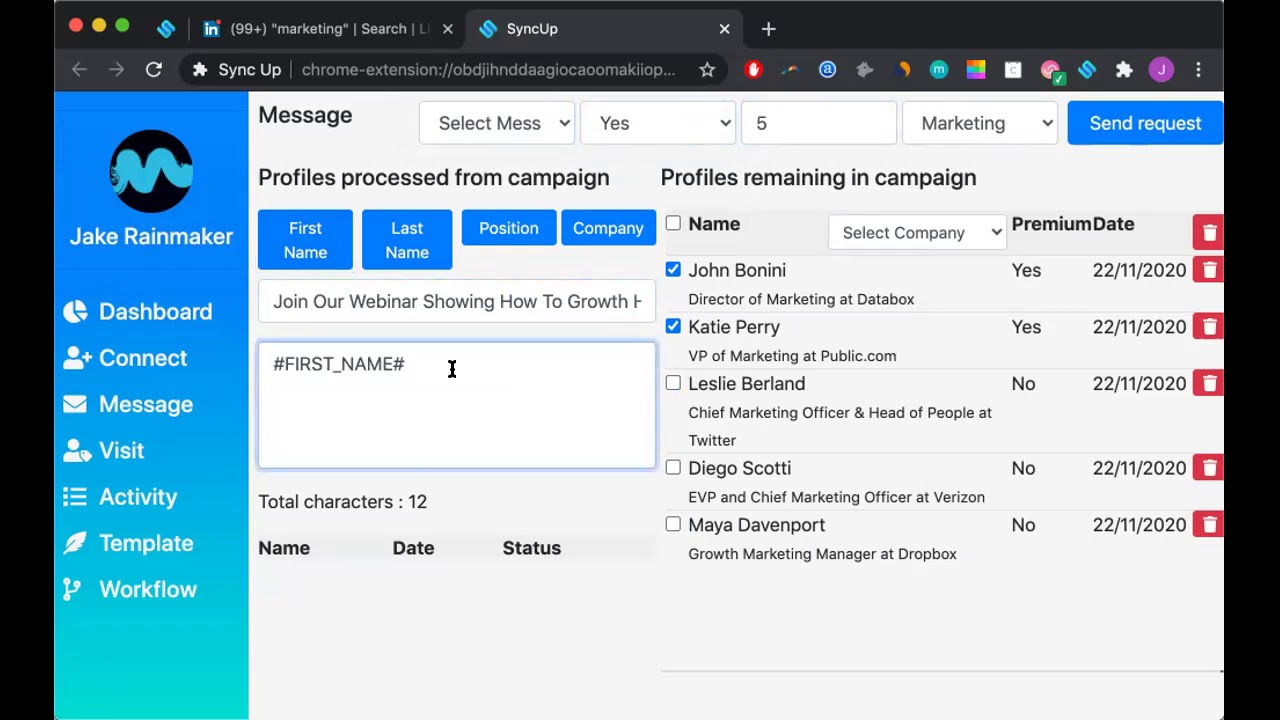
Task: Go to Workflow menu item
Action: (148, 590)
